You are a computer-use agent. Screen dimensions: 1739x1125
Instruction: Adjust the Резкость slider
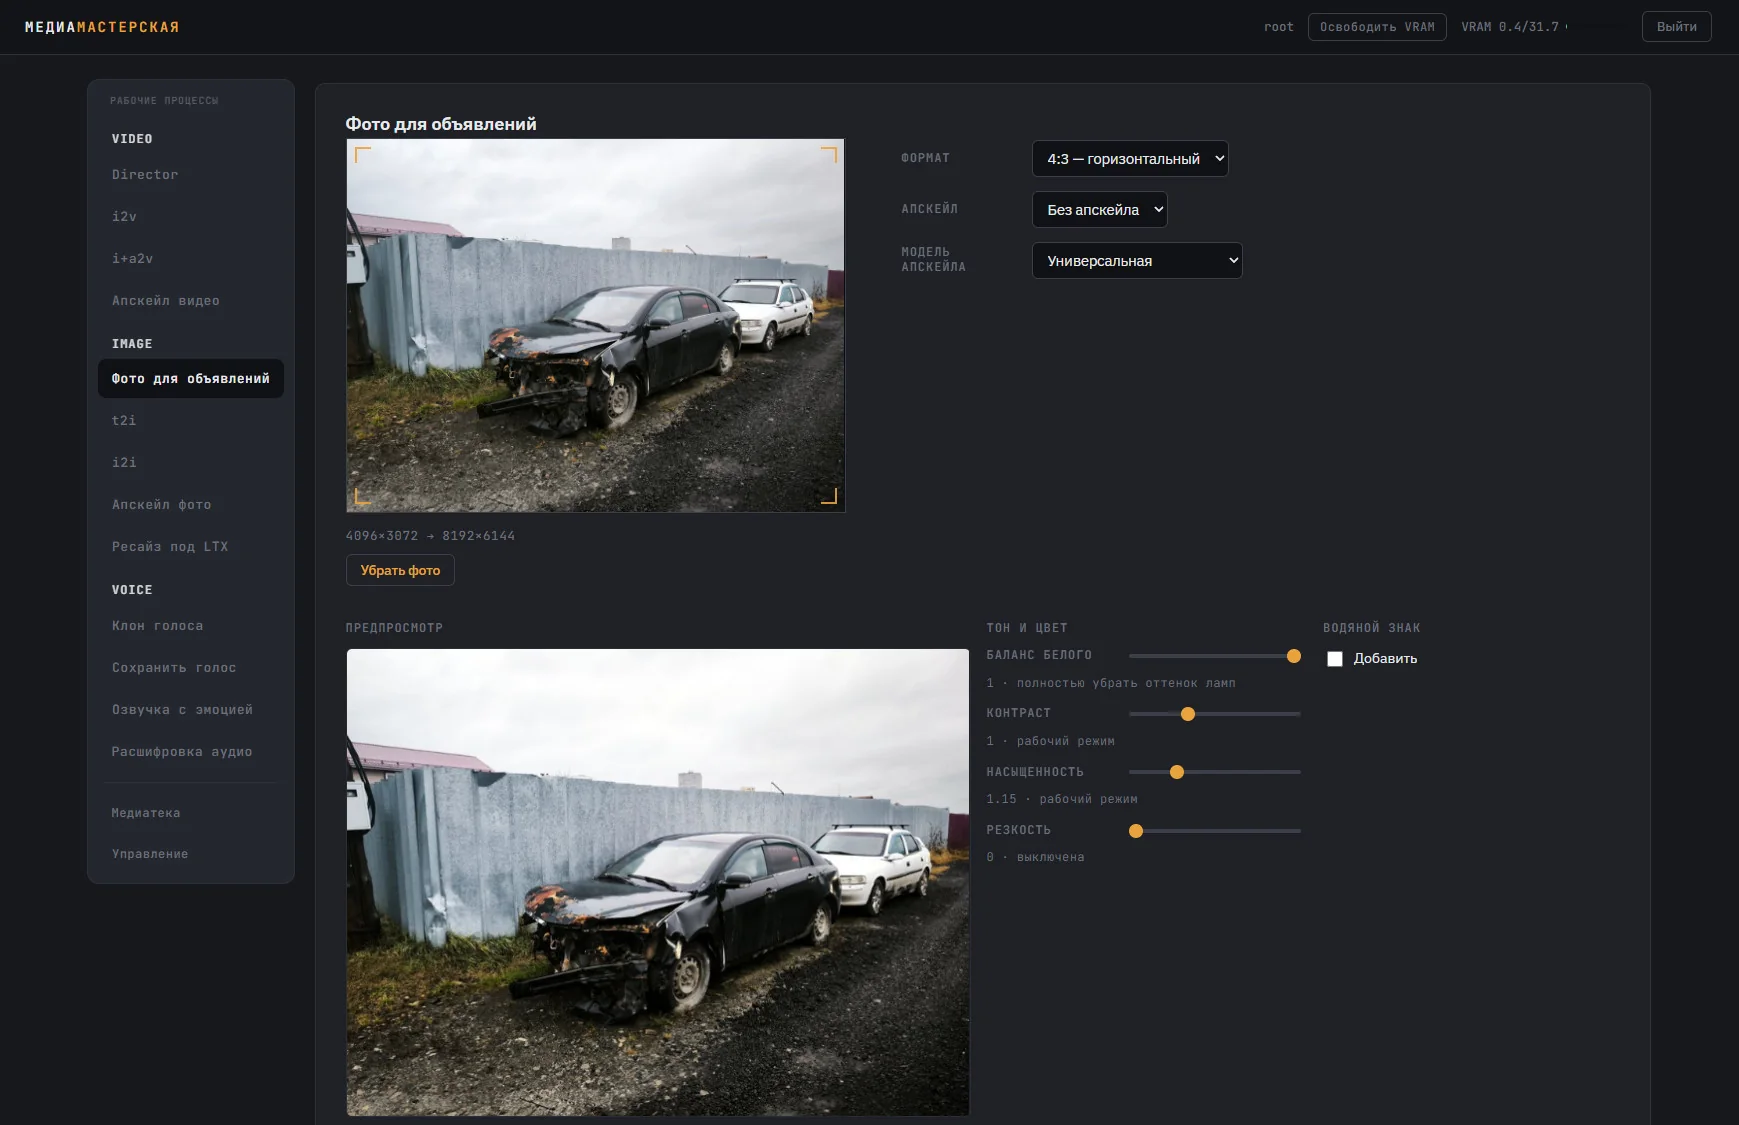tap(1214, 831)
